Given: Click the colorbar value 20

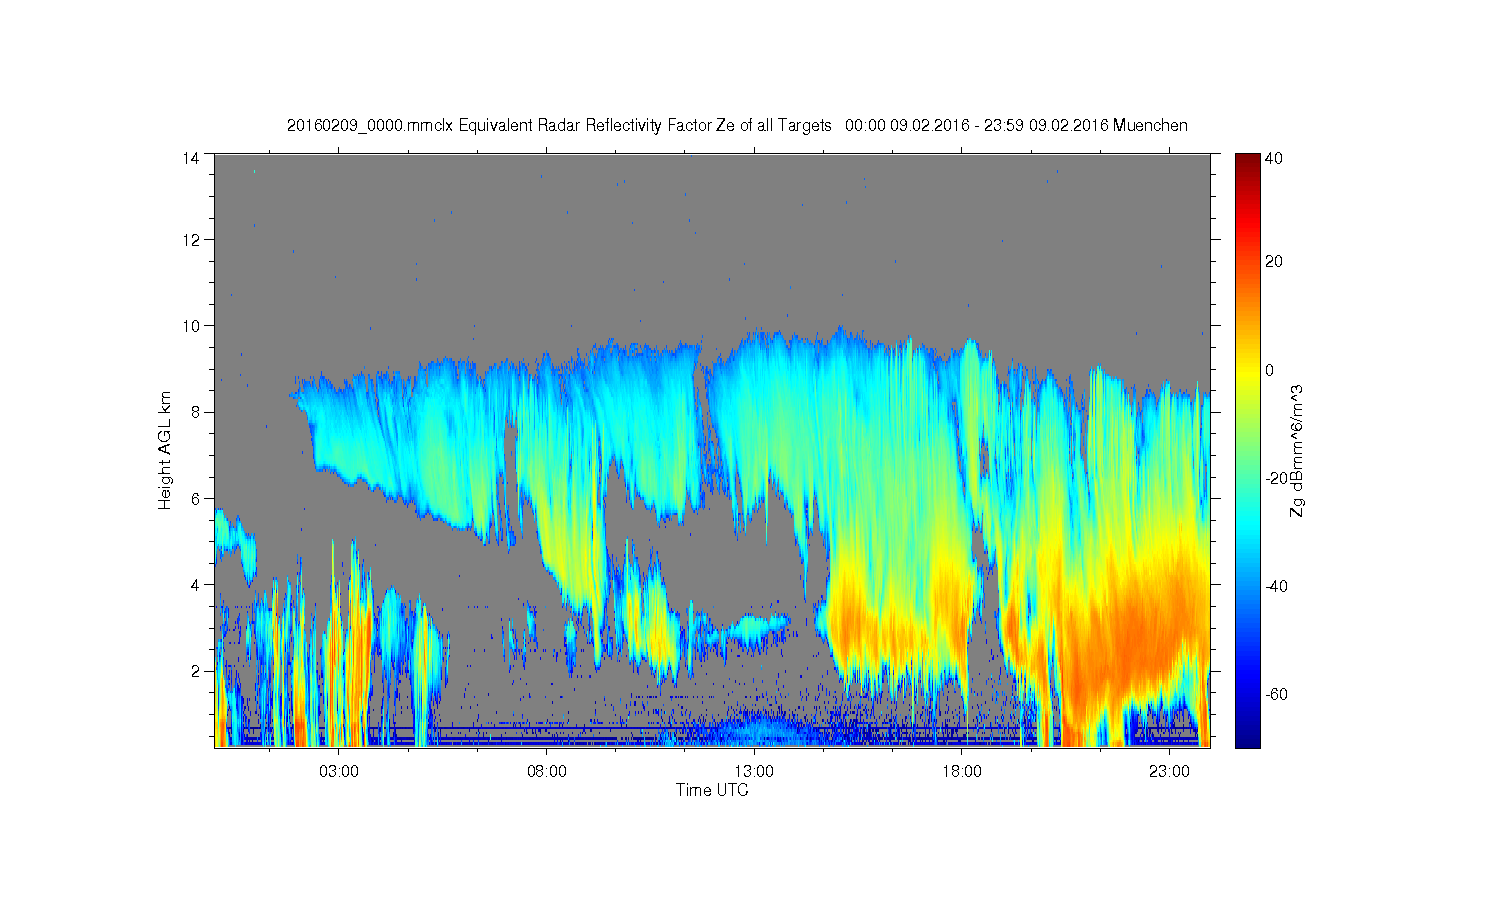Looking at the screenshot, I should click(1274, 262).
